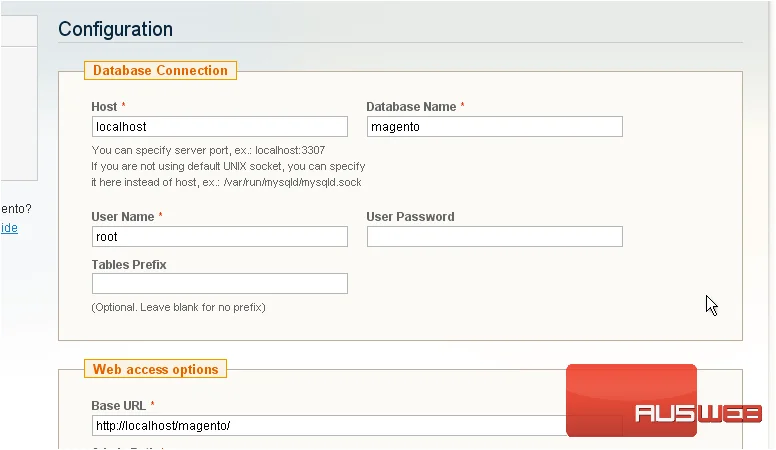This screenshot has height=450, width=776.
Task: Click the User Name field containing root
Action: pos(220,237)
